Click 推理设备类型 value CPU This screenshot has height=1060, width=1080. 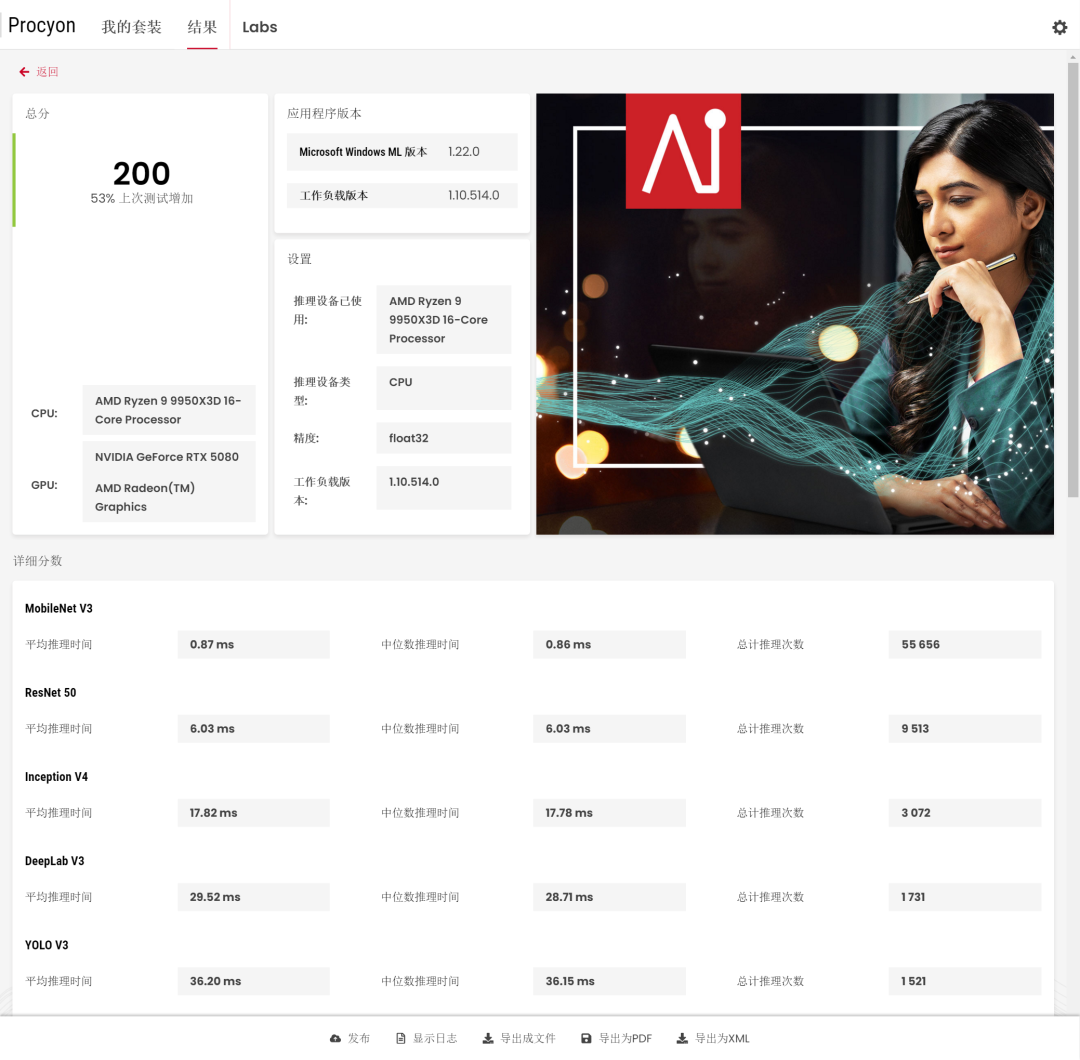(444, 388)
